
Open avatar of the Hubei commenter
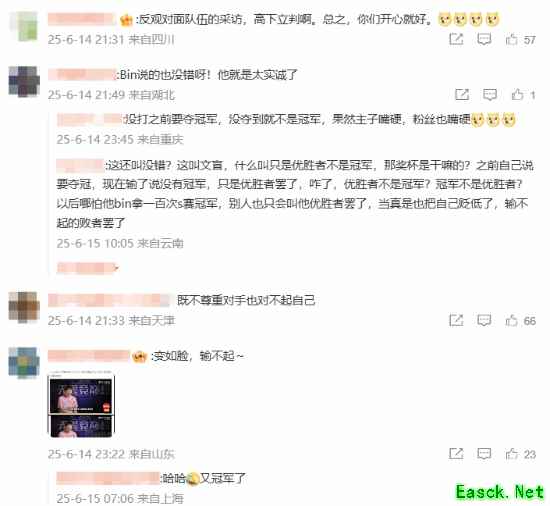(24, 81)
